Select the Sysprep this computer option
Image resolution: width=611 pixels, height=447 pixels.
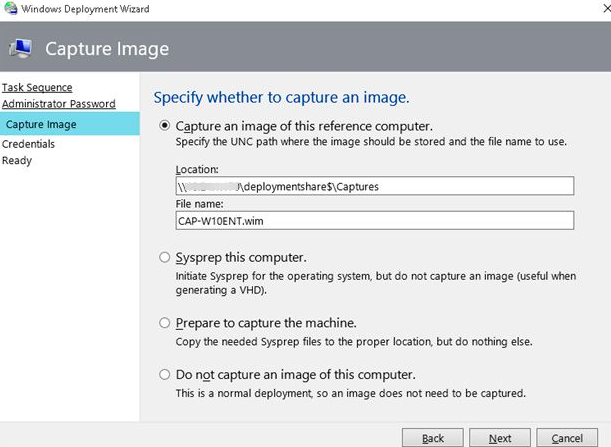click(x=165, y=257)
